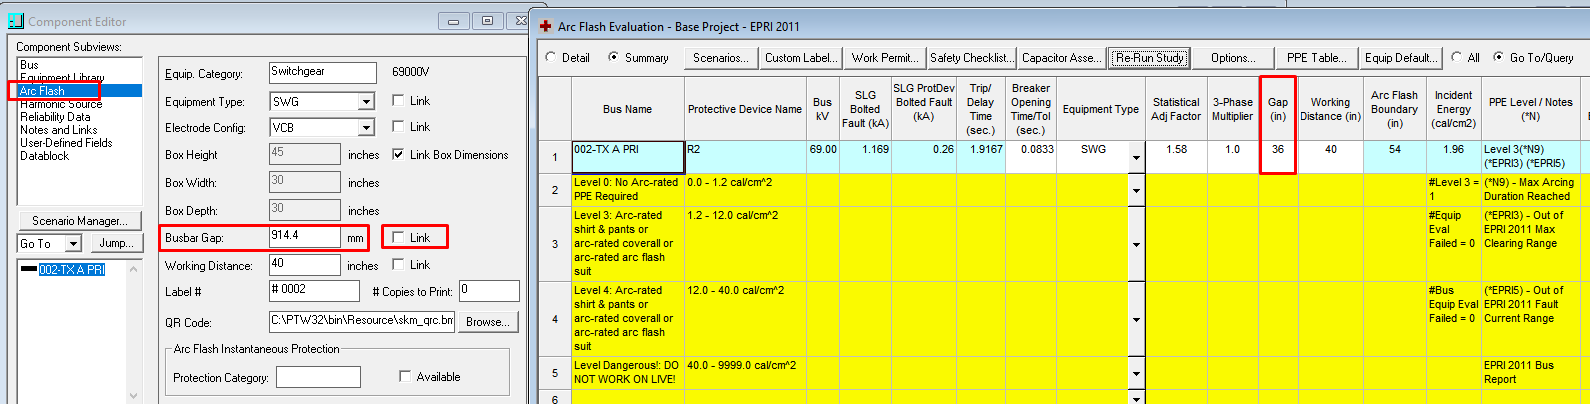Image resolution: width=1590 pixels, height=404 pixels.
Task: Select Arc Flash in Component Subviews
Action: point(43,91)
